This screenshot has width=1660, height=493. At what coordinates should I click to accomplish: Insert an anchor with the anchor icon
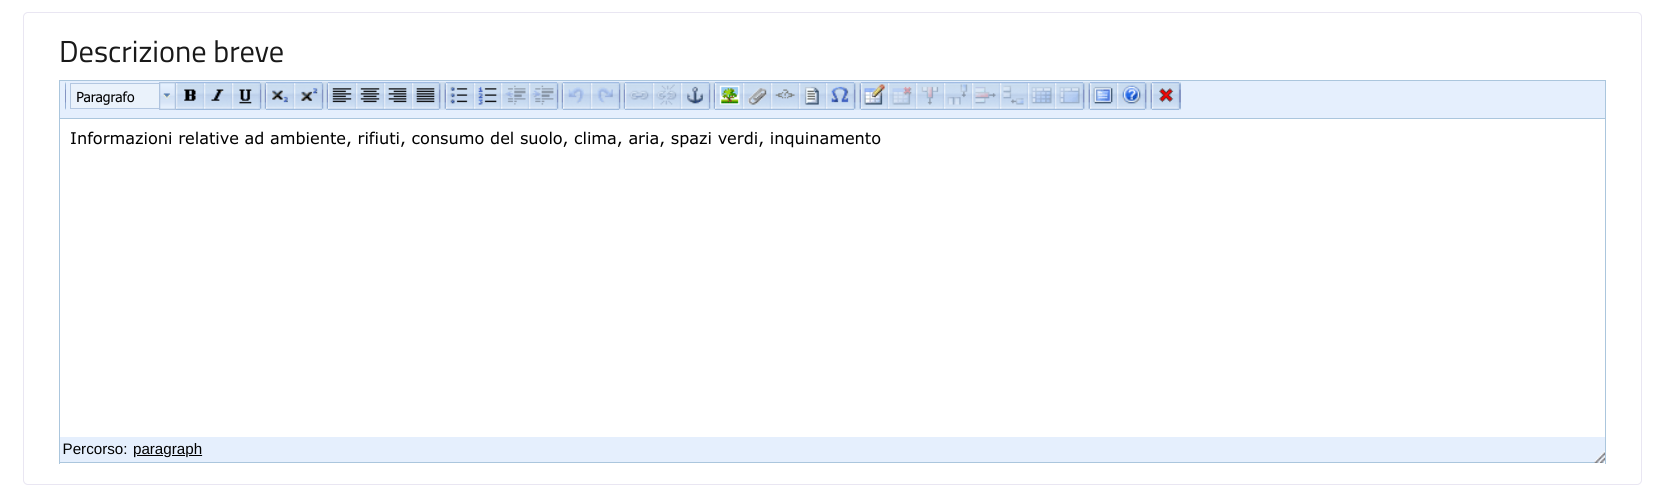(695, 96)
